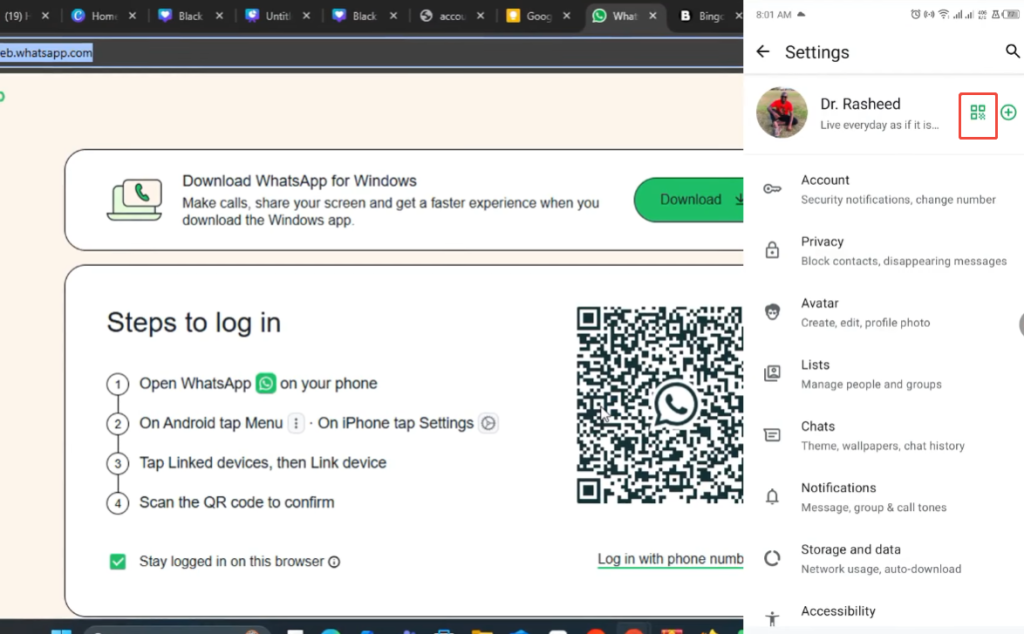Tap the Privacy lock icon
This screenshot has height=634, width=1024.
(x=772, y=250)
